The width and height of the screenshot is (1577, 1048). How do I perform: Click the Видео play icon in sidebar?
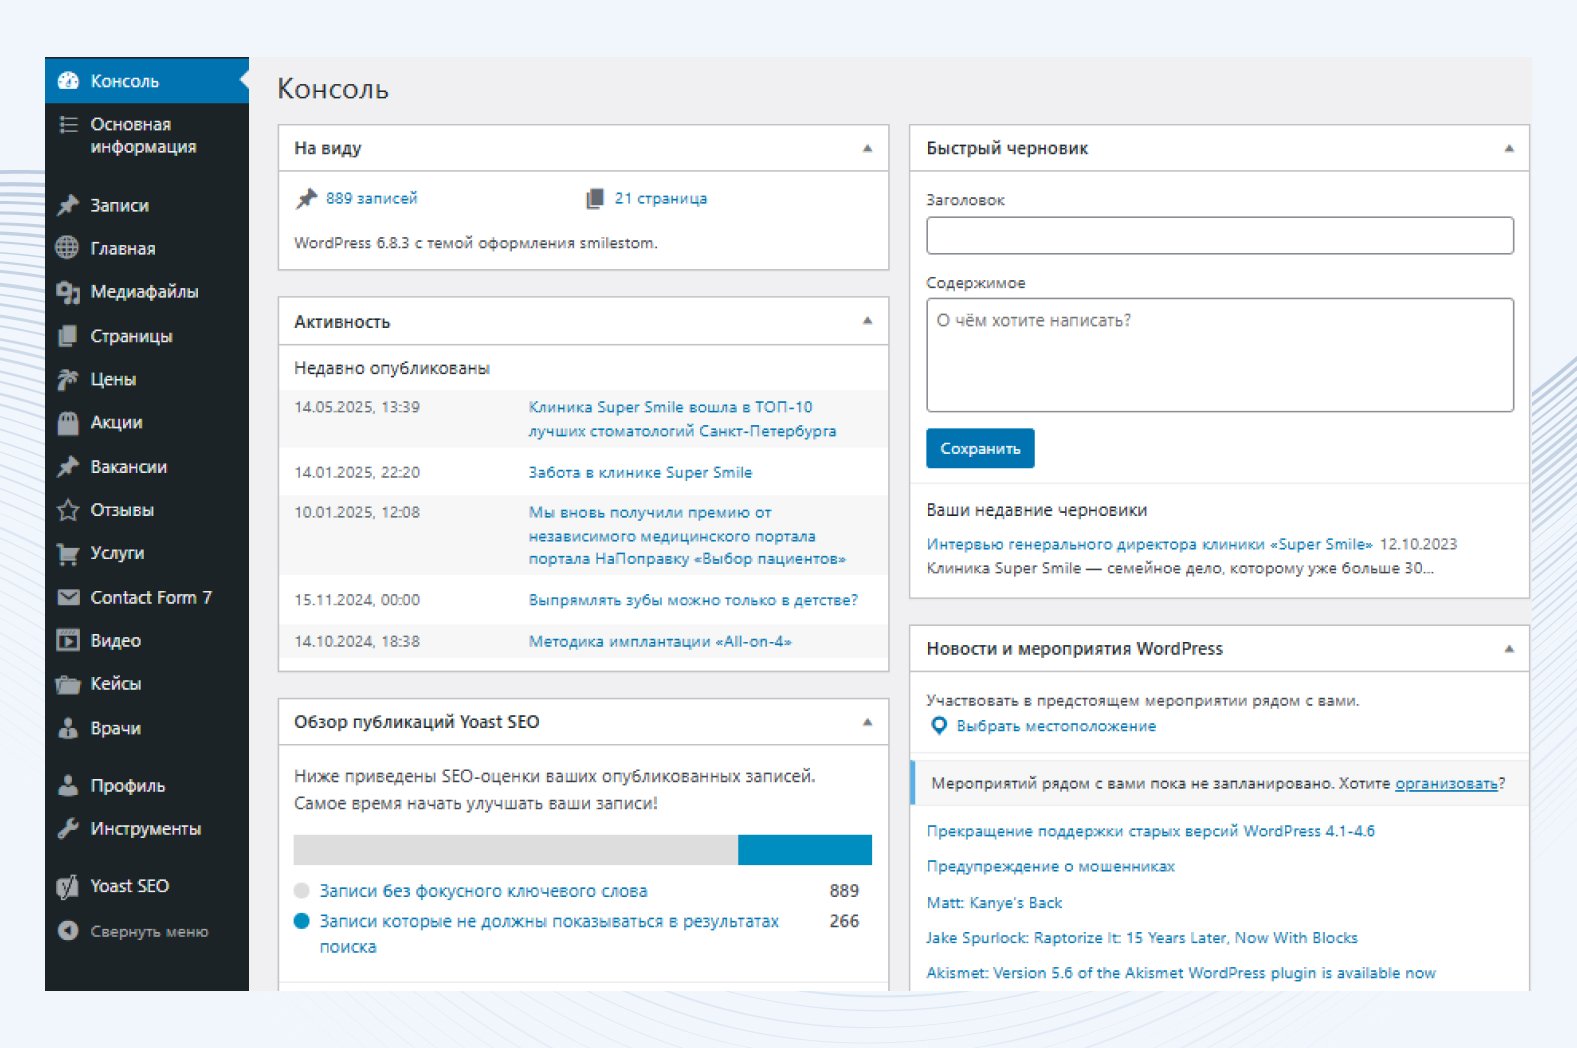pos(68,641)
